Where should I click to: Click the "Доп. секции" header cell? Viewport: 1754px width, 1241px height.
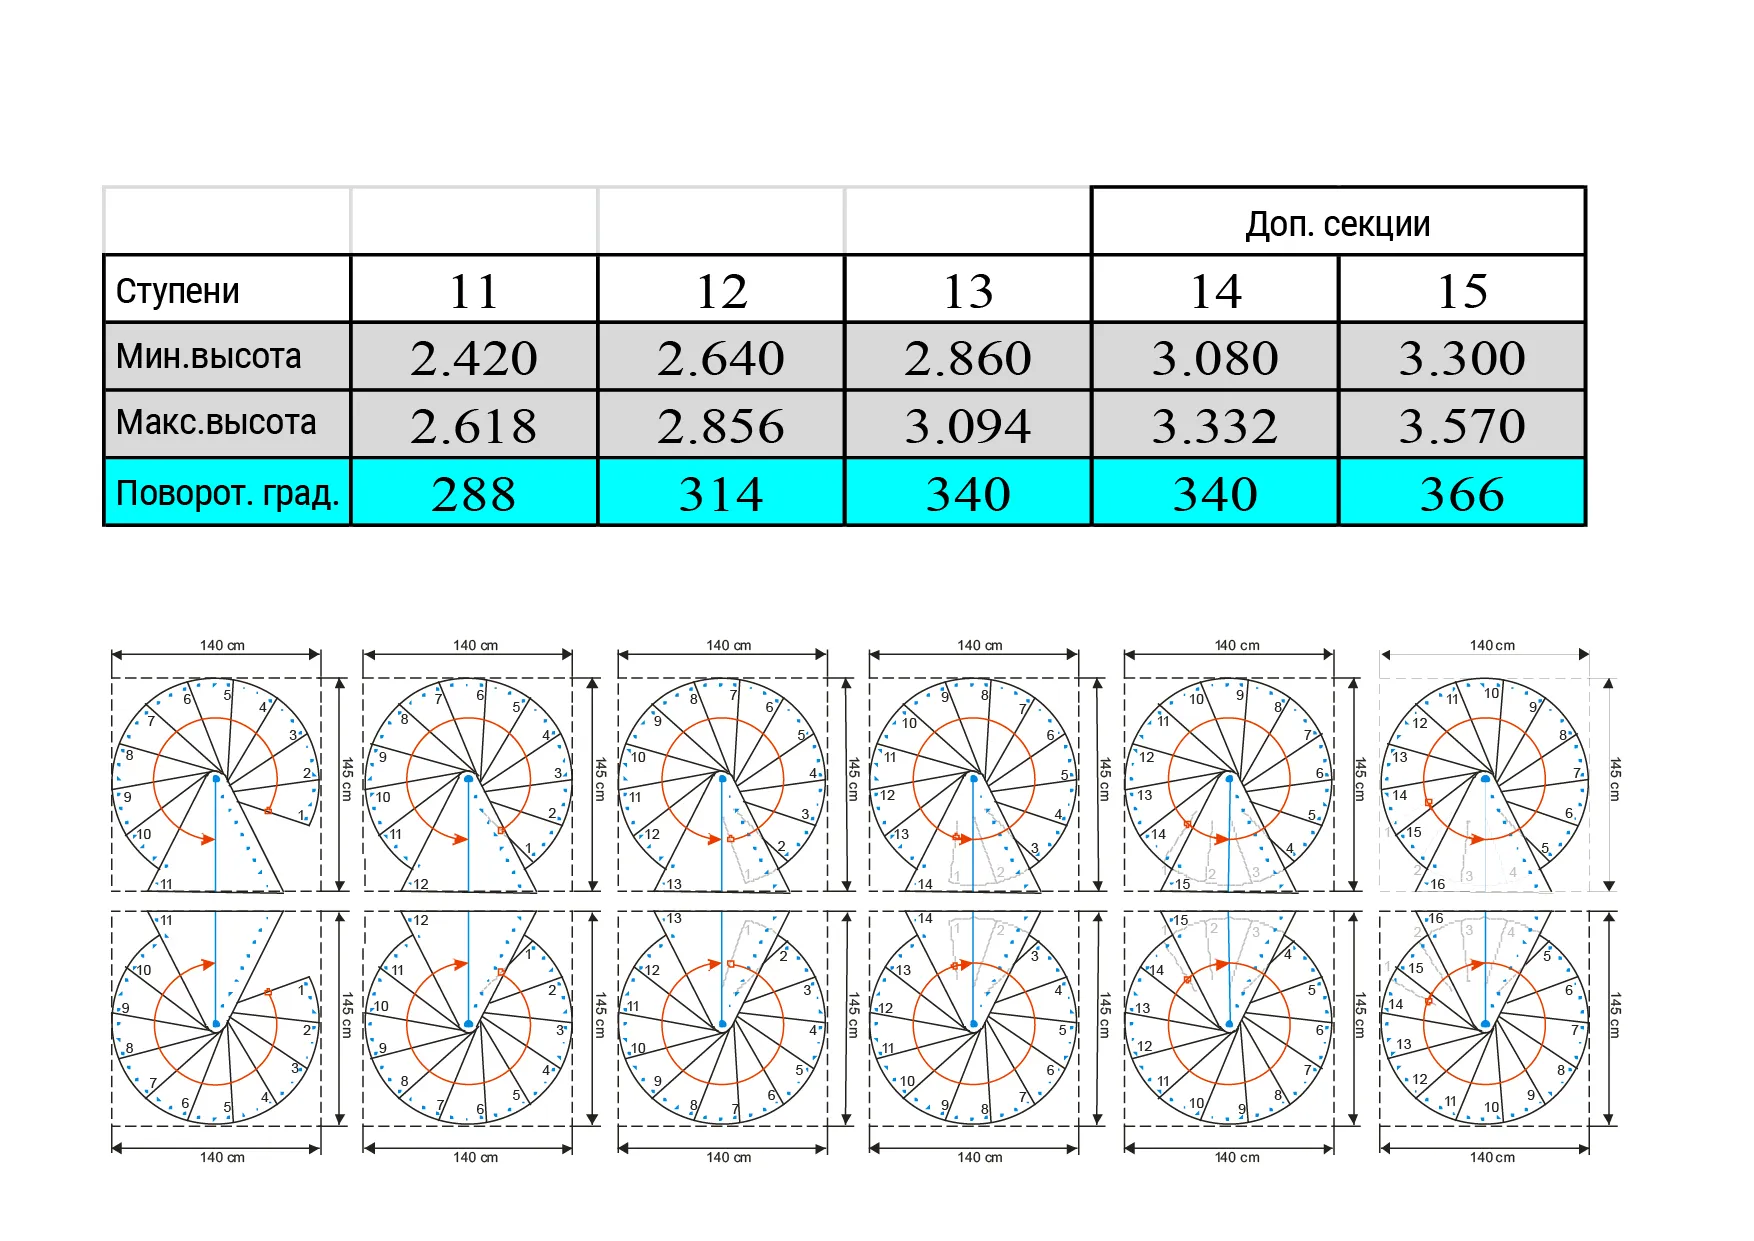click(x=1337, y=222)
